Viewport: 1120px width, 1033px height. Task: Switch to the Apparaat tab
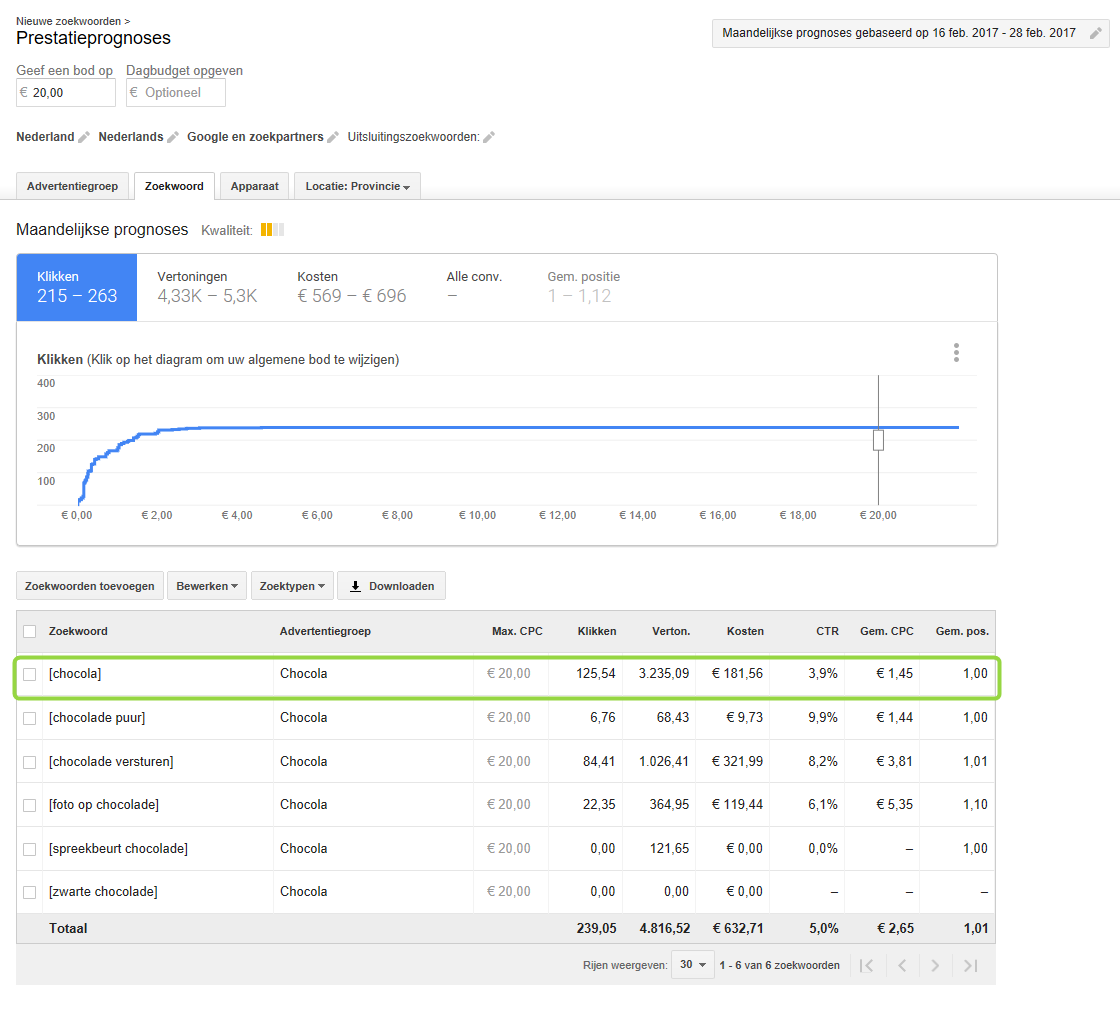(254, 186)
